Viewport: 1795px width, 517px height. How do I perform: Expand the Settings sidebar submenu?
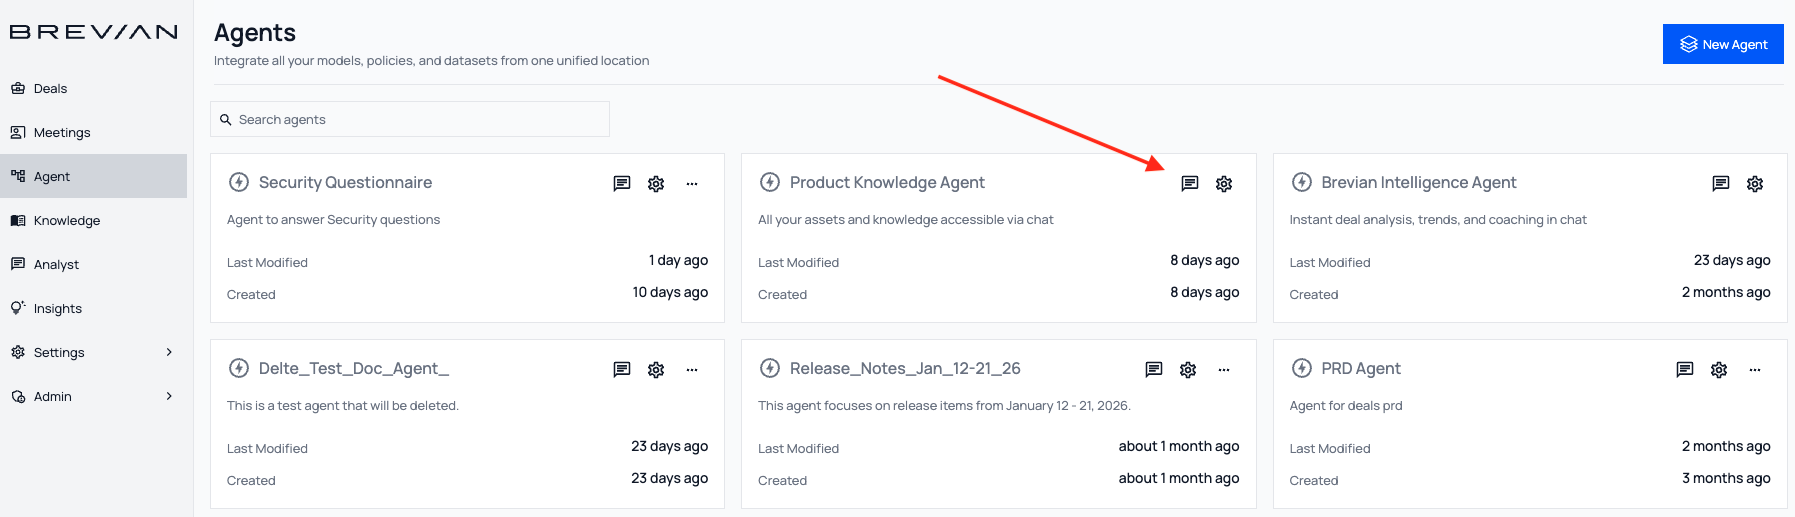(x=169, y=352)
